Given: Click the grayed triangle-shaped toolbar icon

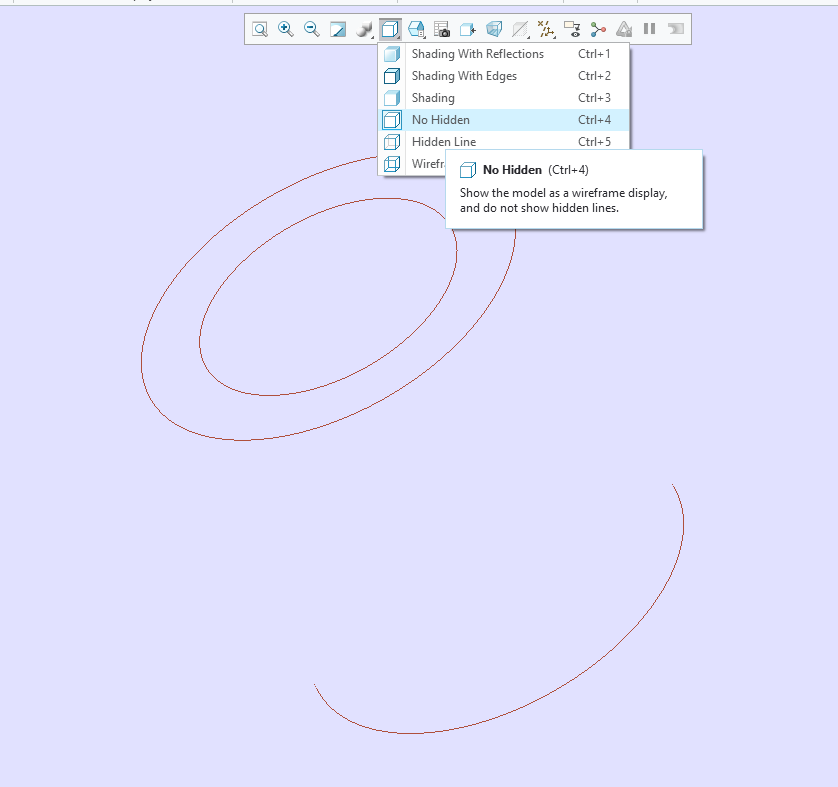Looking at the screenshot, I should pos(624,29).
